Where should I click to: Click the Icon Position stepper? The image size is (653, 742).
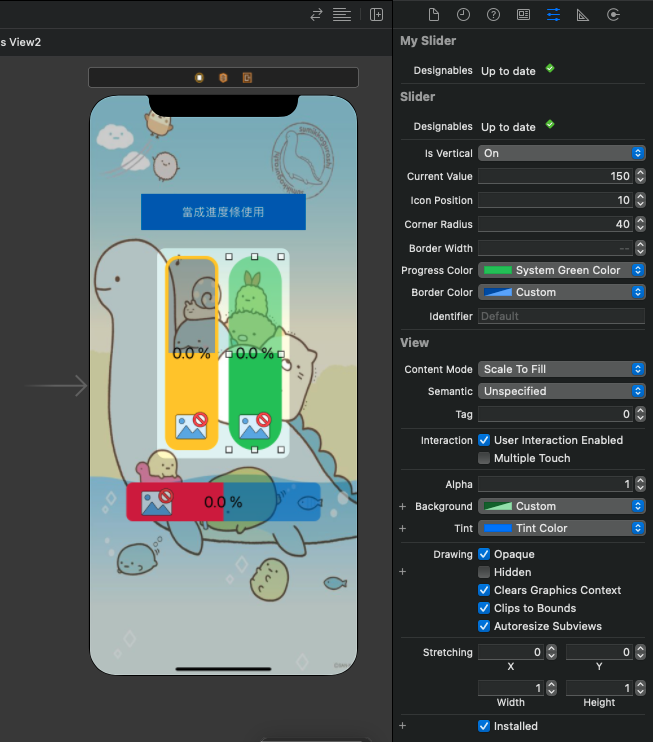pos(640,200)
